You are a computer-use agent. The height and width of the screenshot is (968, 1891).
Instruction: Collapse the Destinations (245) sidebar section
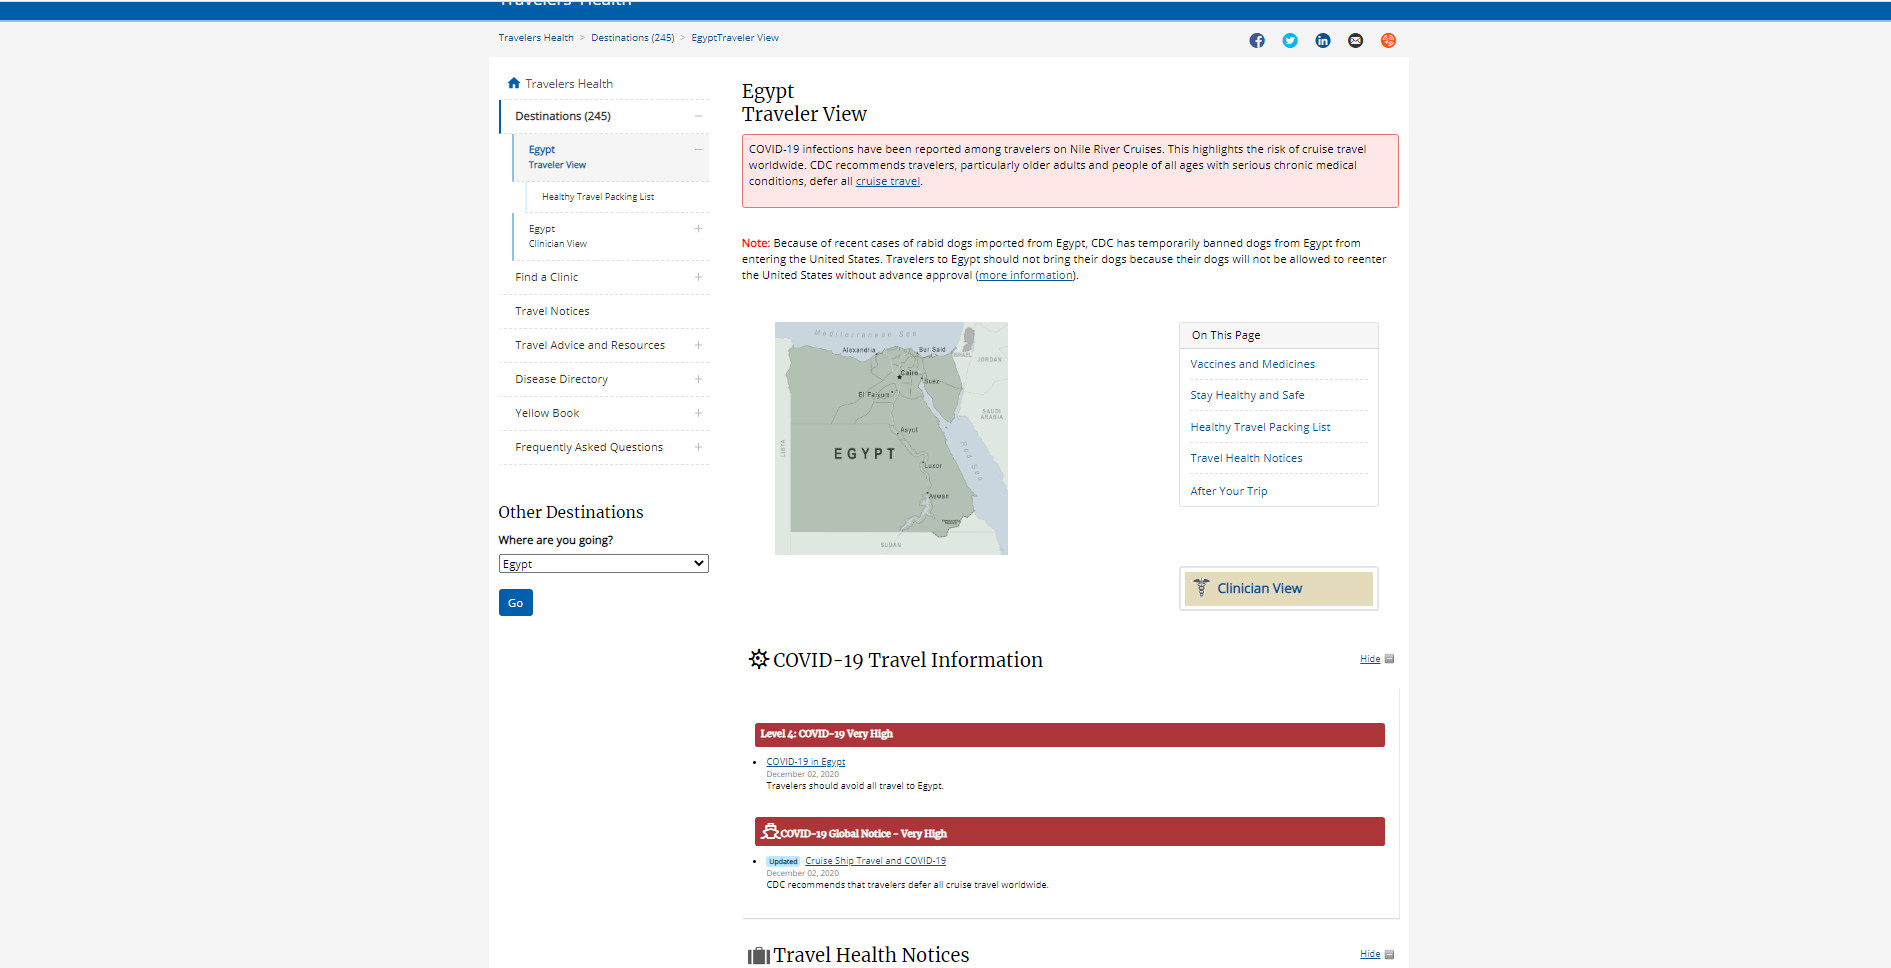[698, 116]
